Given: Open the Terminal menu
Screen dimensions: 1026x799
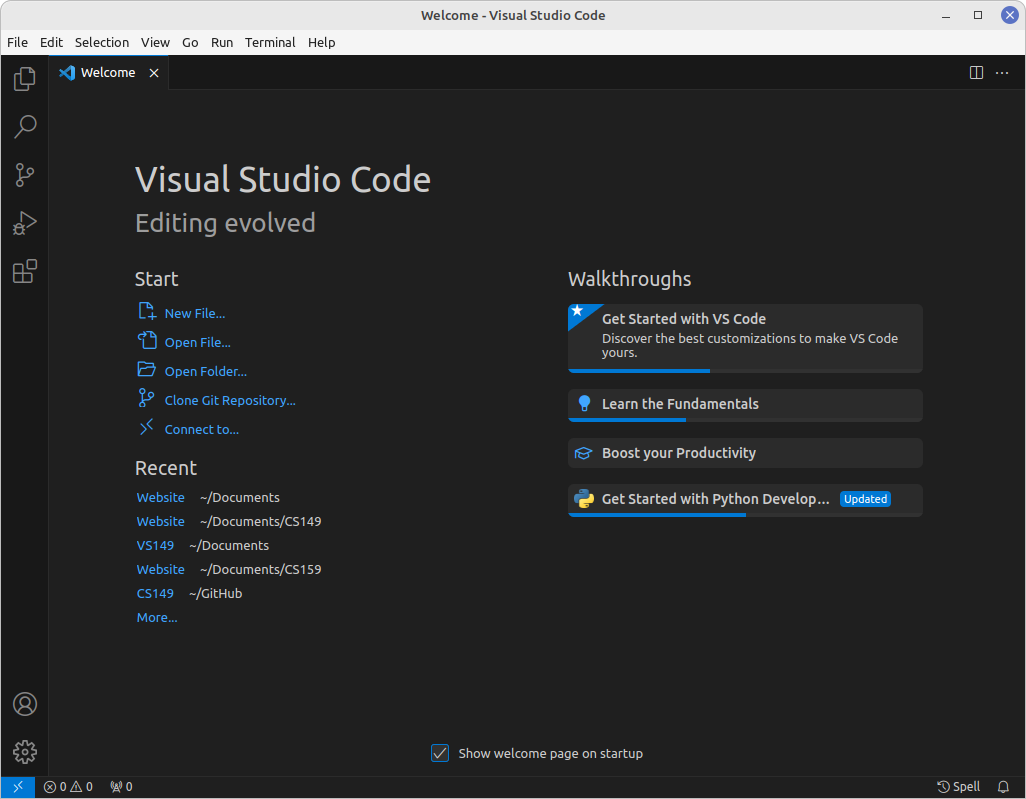Looking at the screenshot, I should click(x=269, y=42).
